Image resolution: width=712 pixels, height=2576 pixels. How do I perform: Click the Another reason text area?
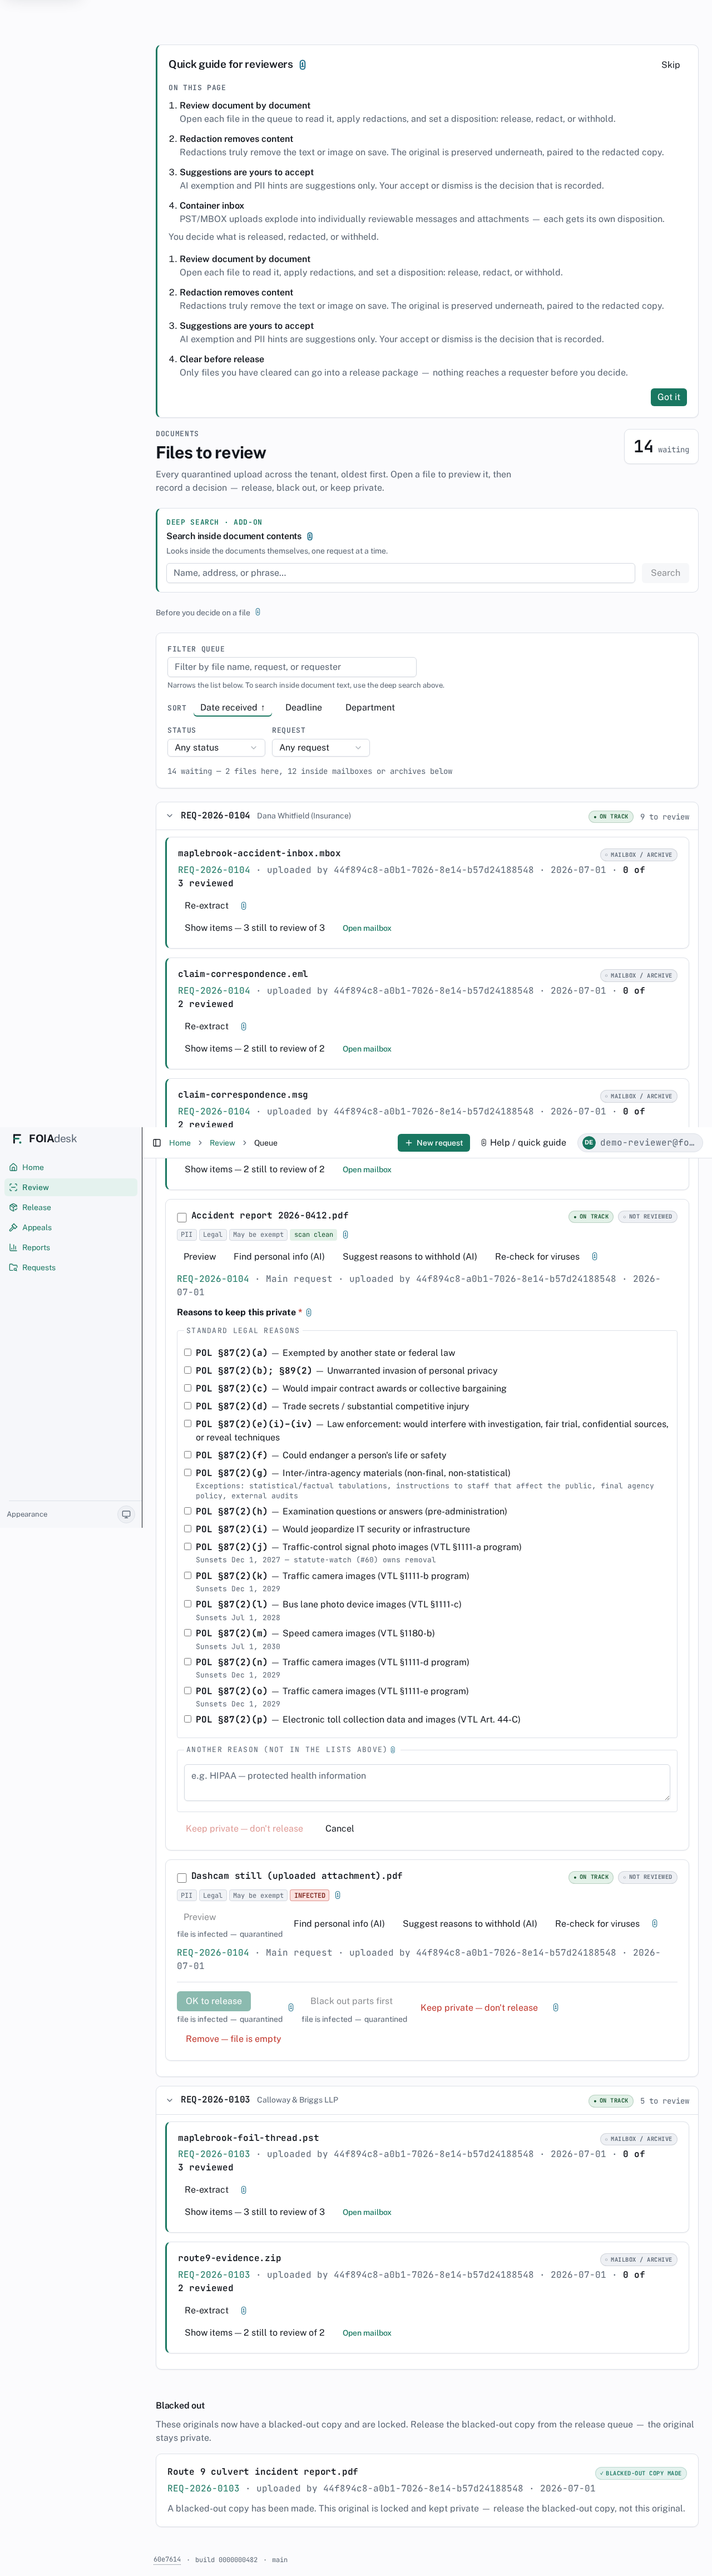(x=427, y=1782)
